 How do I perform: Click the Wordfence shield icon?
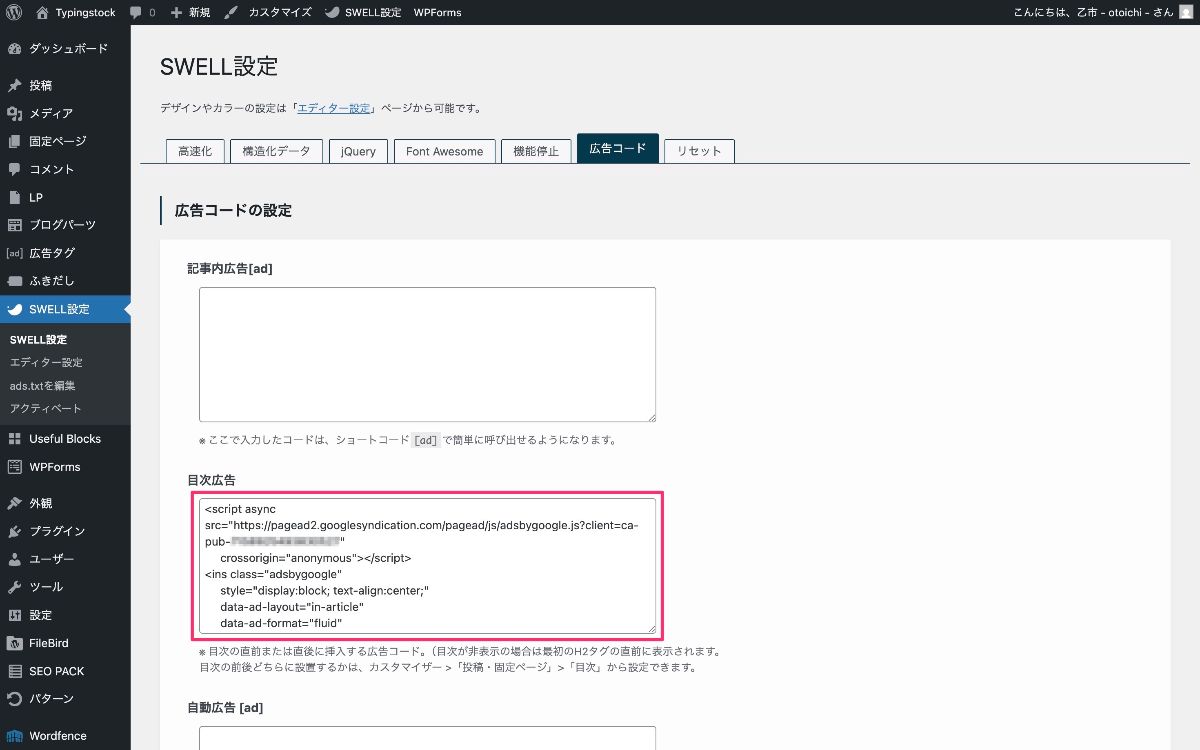point(14,736)
